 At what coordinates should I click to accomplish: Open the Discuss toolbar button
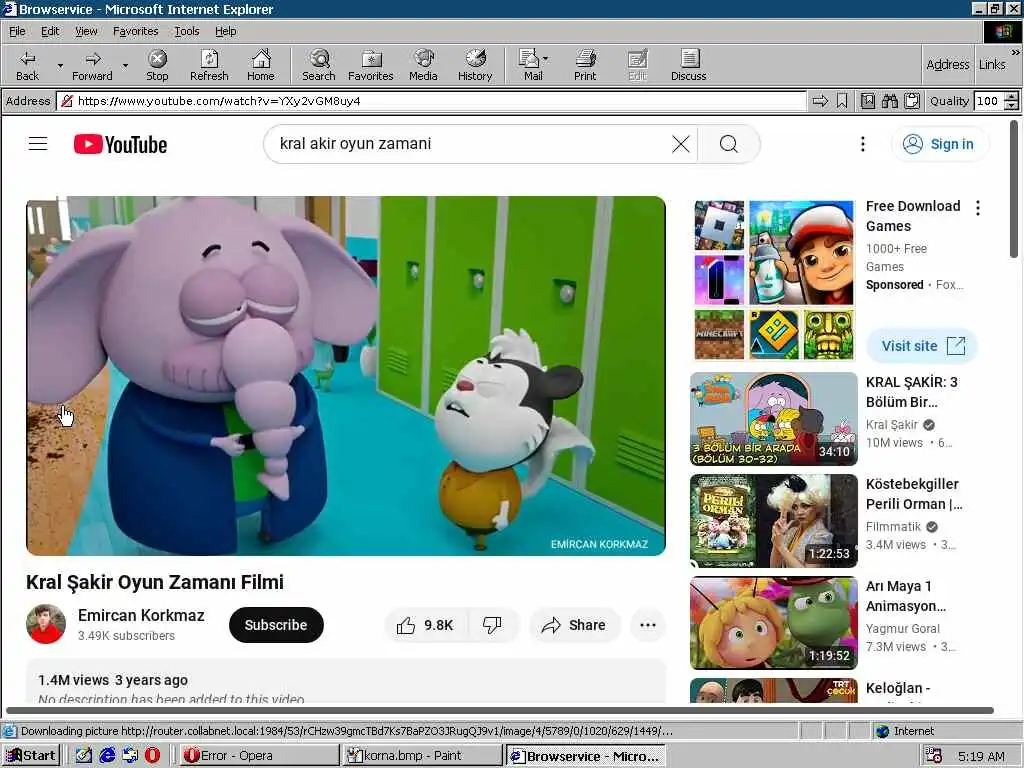click(688, 65)
